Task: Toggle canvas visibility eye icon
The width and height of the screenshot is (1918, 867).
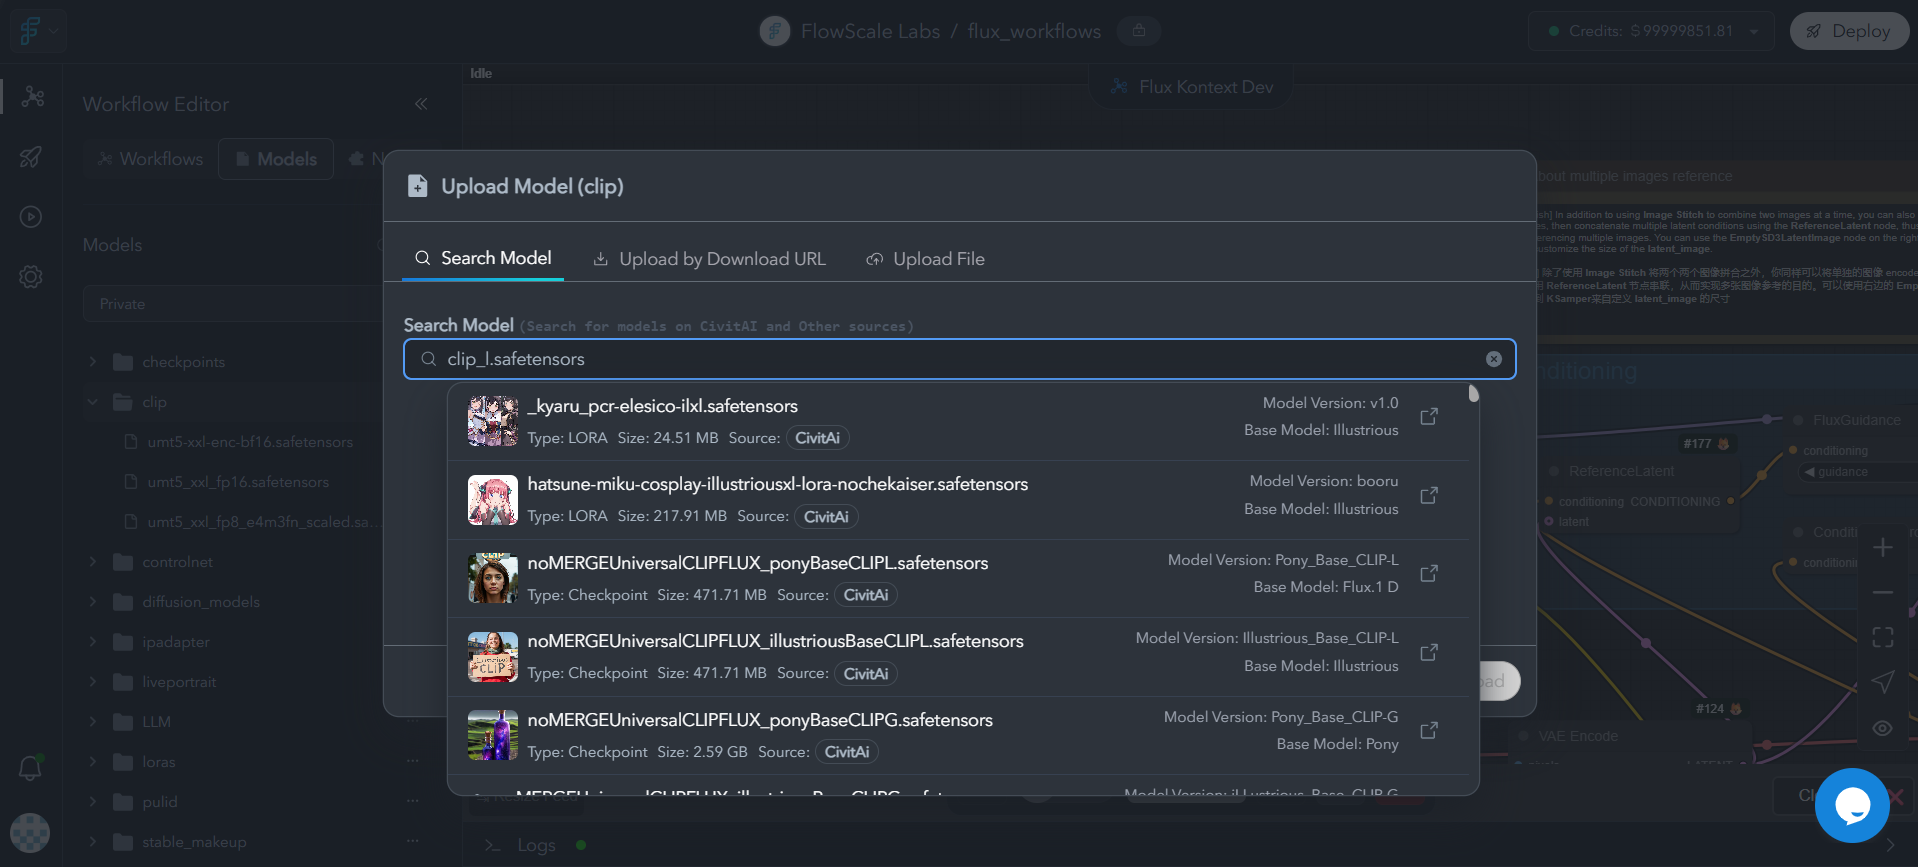Action: pos(1882,728)
